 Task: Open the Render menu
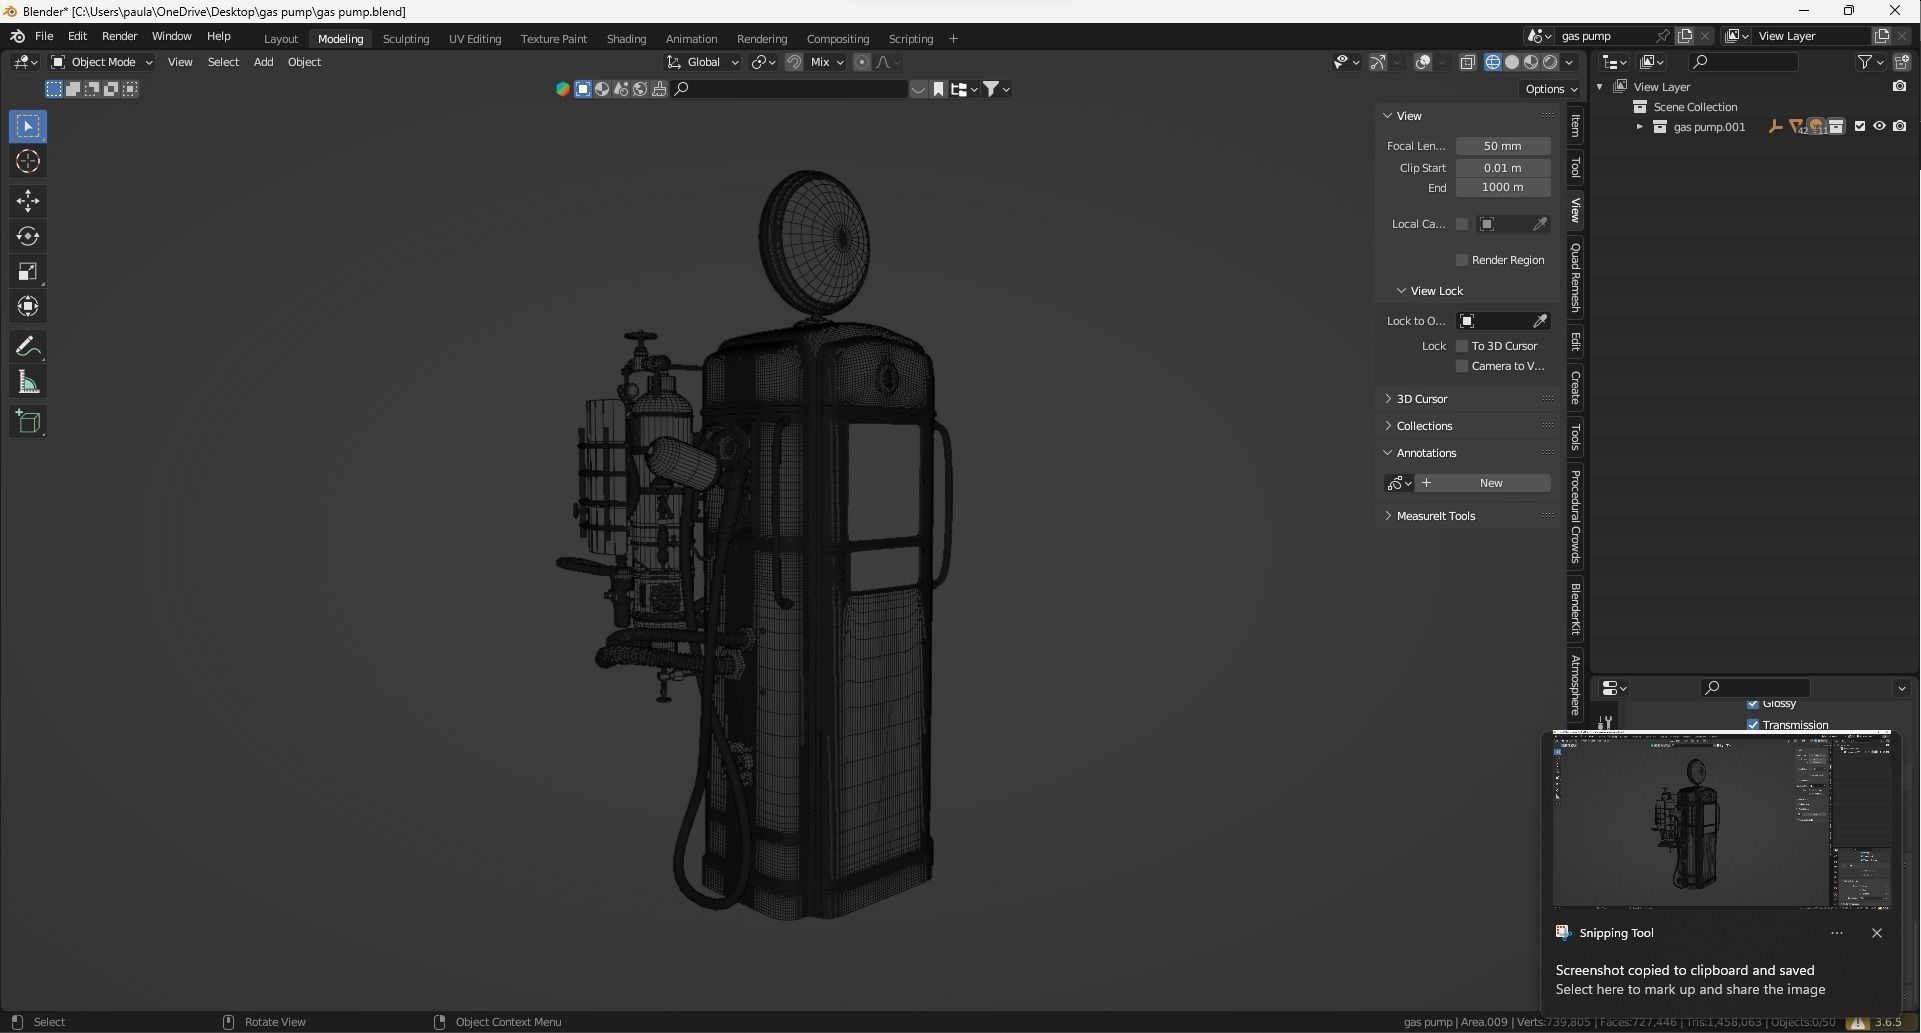coord(119,36)
